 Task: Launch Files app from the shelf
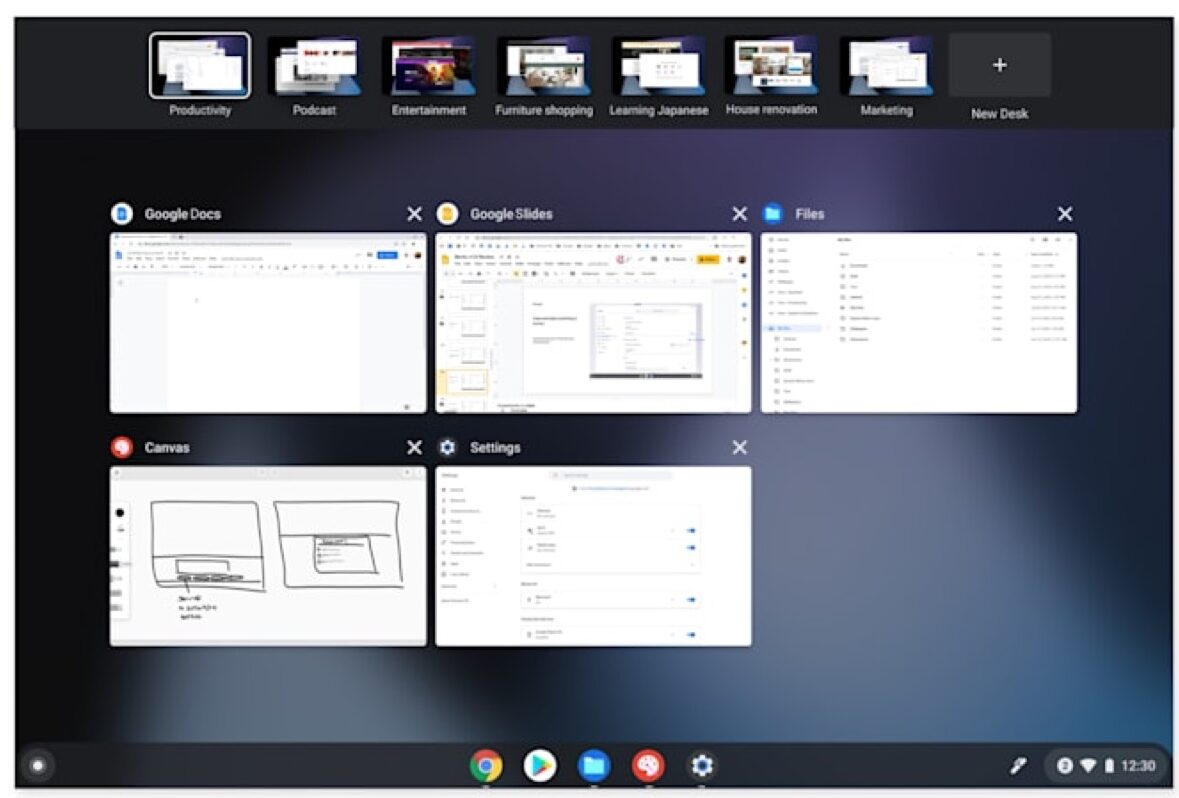pos(594,766)
